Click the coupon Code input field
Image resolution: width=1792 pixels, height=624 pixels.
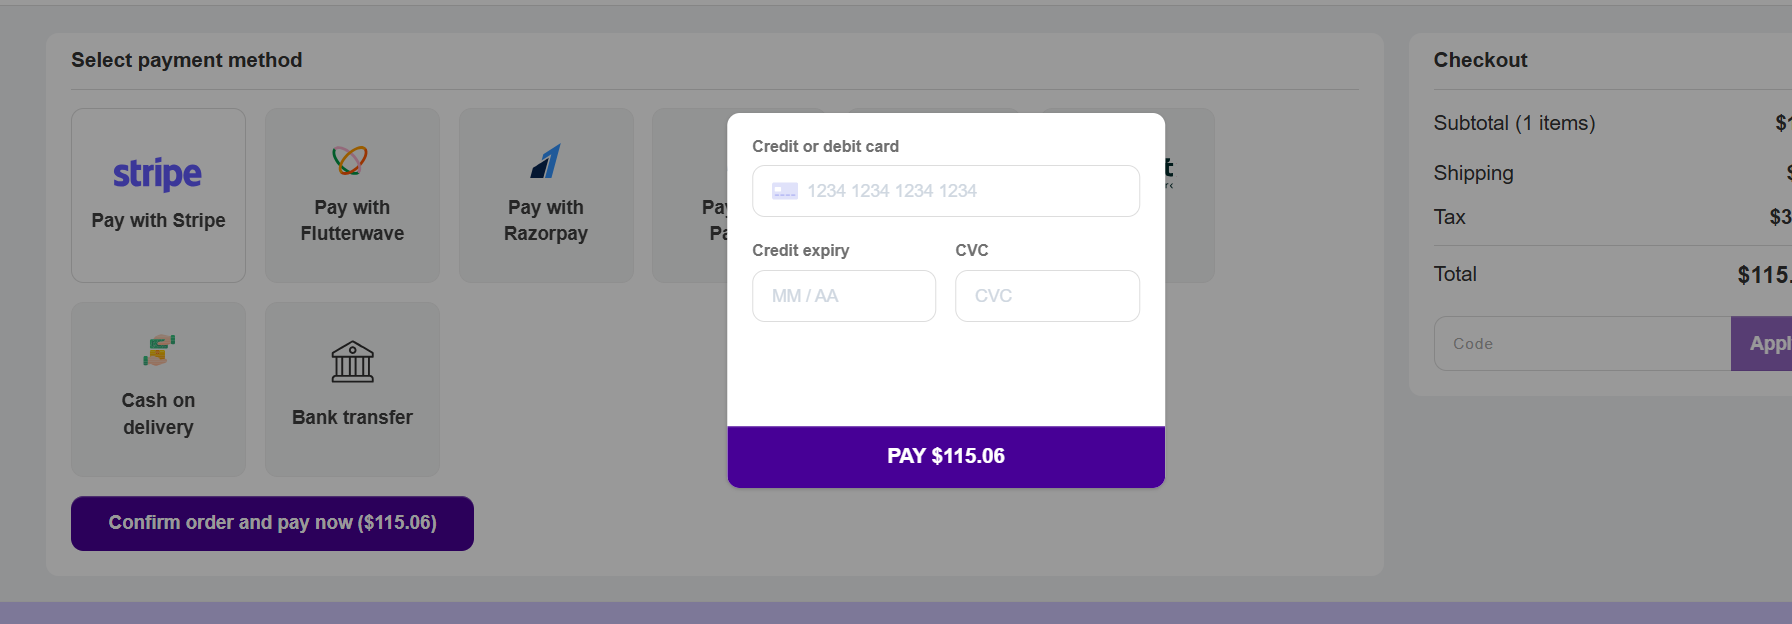point(1582,344)
